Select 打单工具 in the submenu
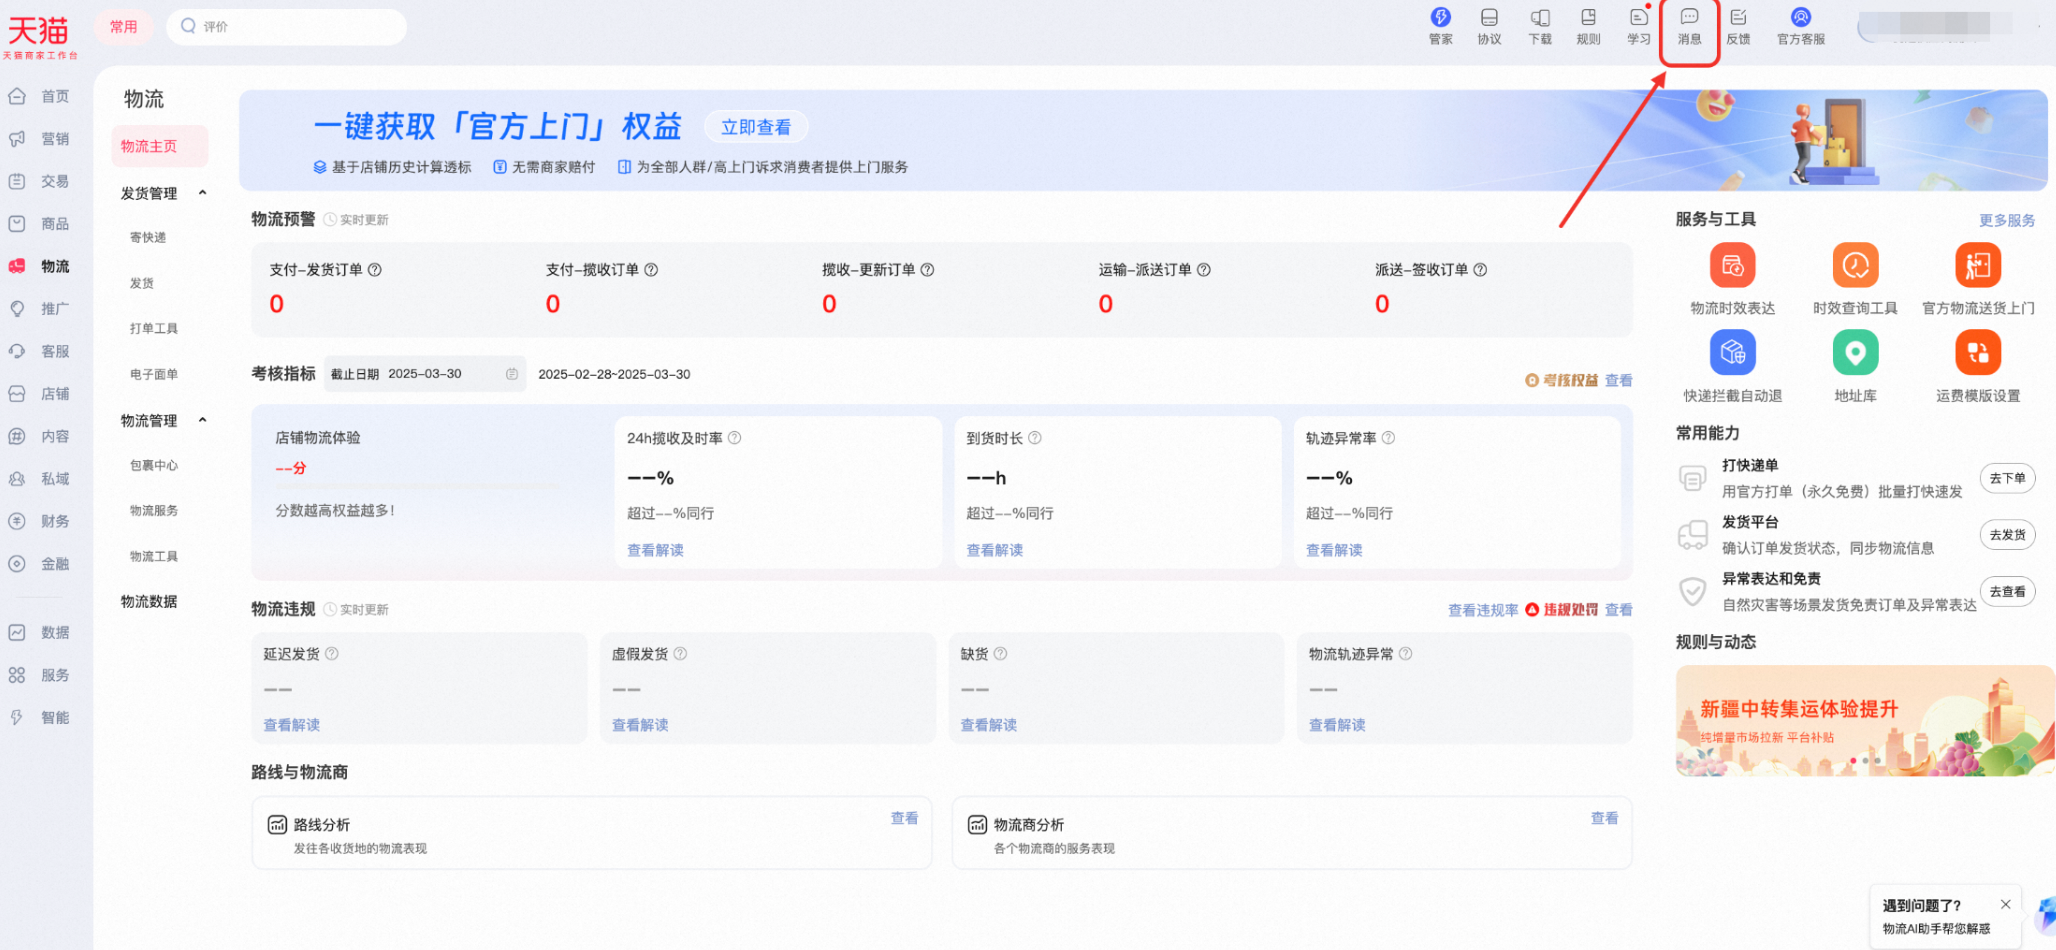 (x=154, y=329)
